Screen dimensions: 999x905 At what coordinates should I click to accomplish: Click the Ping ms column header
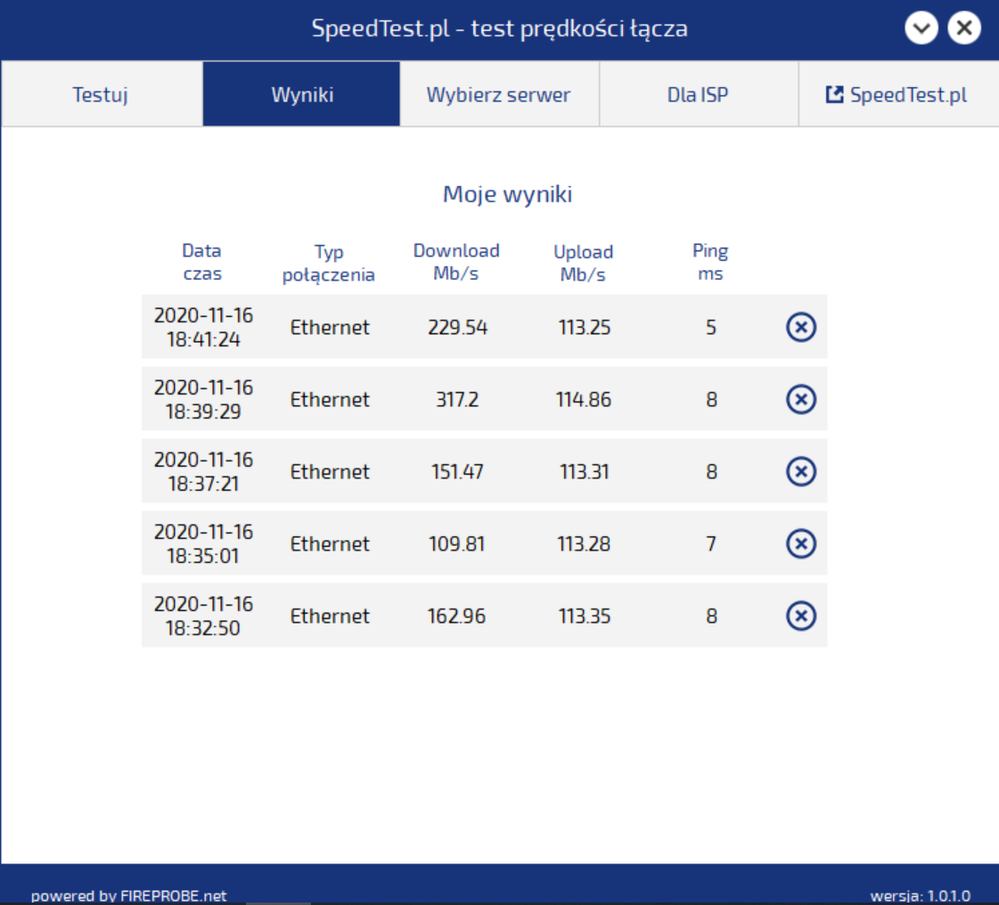coord(710,262)
